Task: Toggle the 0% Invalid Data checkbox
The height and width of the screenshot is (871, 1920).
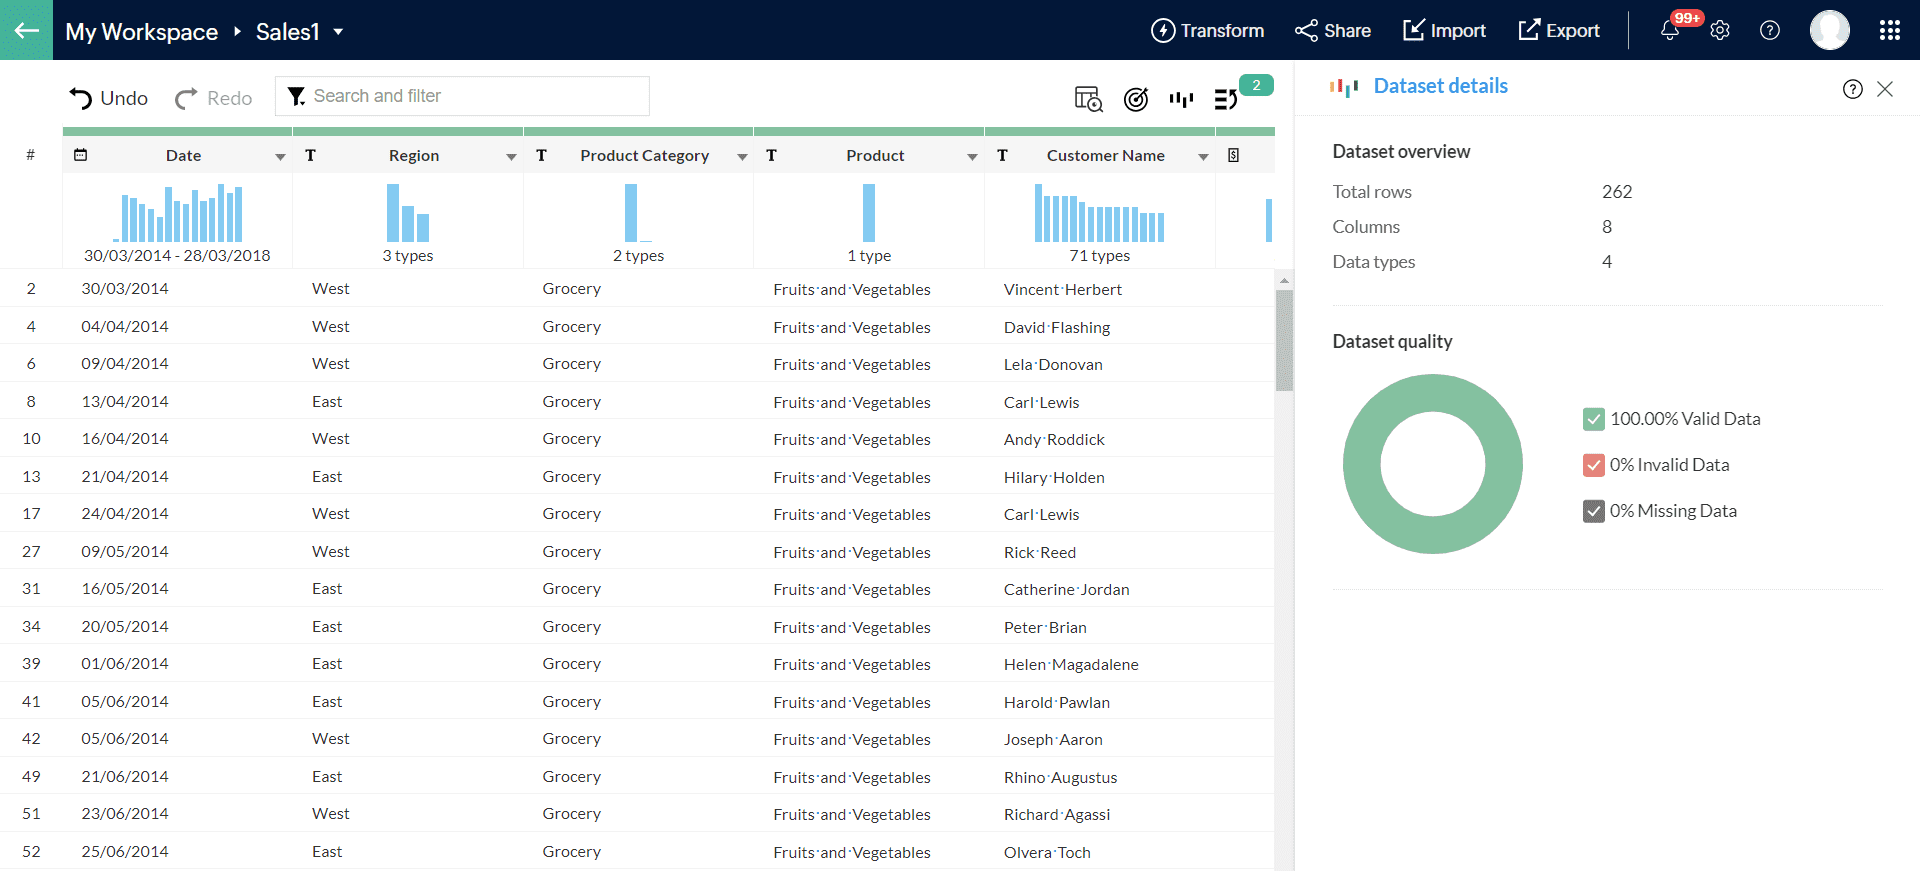Action: [x=1593, y=465]
